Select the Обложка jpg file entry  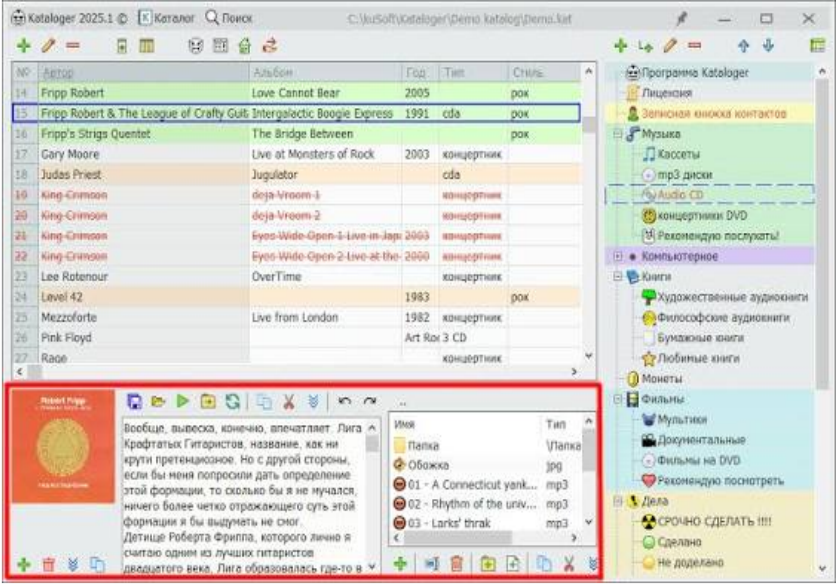point(428,465)
